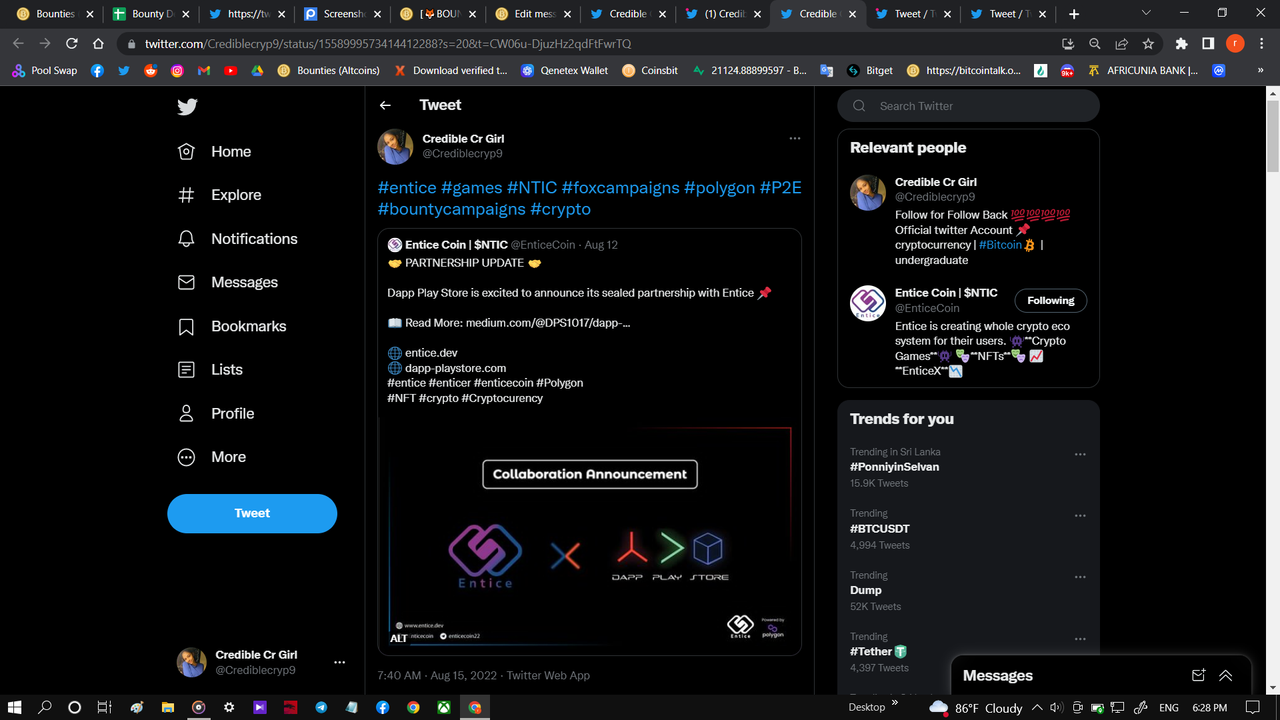Open more options for the #BTCUSDT trend
Image resolution: width=1280 pixels, height=720 pixels.
point(1080,516)
